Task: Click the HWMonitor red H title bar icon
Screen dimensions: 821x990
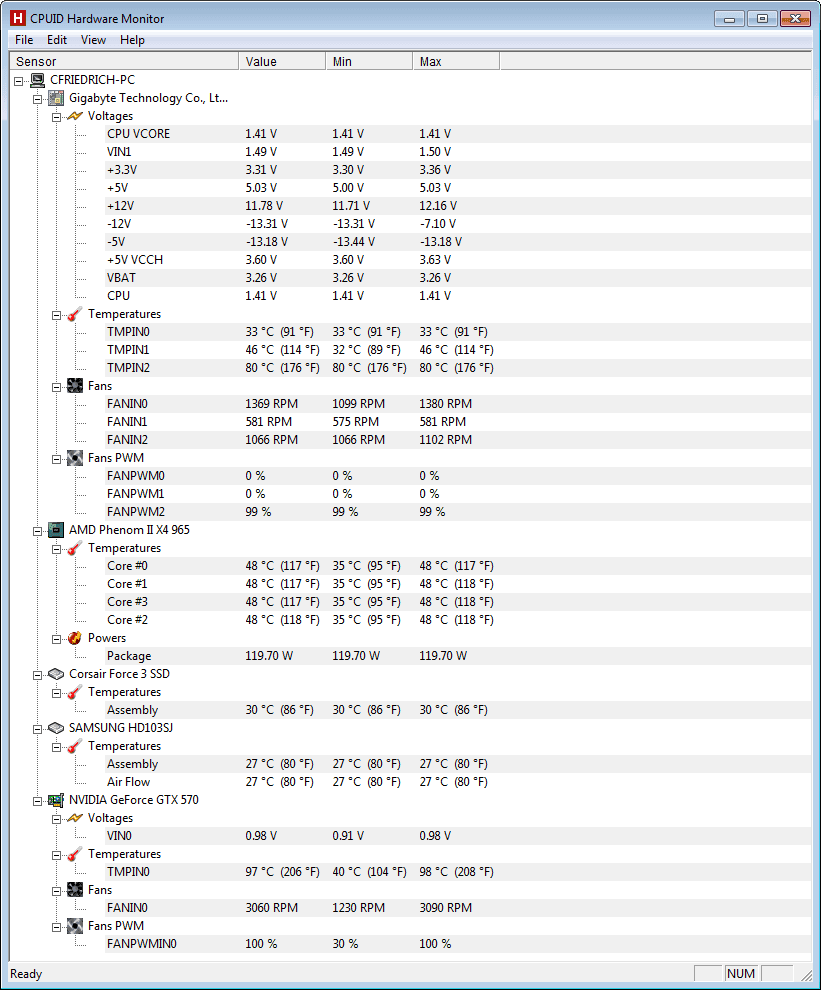Action: pos(17,19)
